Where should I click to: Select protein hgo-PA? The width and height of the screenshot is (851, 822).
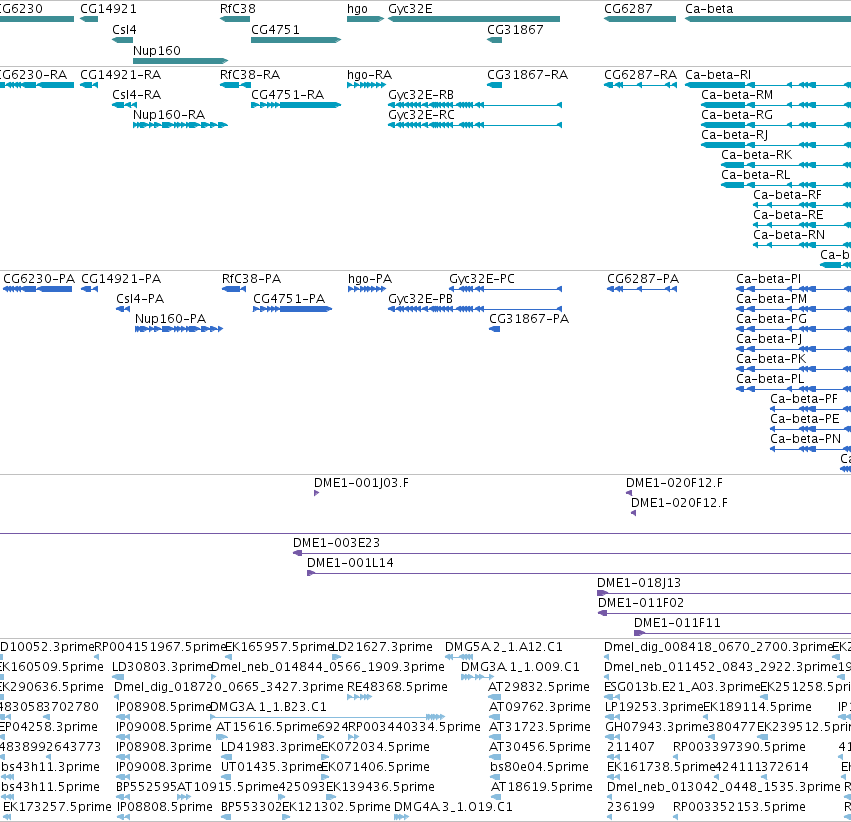pyautogui.click(x=367, y=289)
